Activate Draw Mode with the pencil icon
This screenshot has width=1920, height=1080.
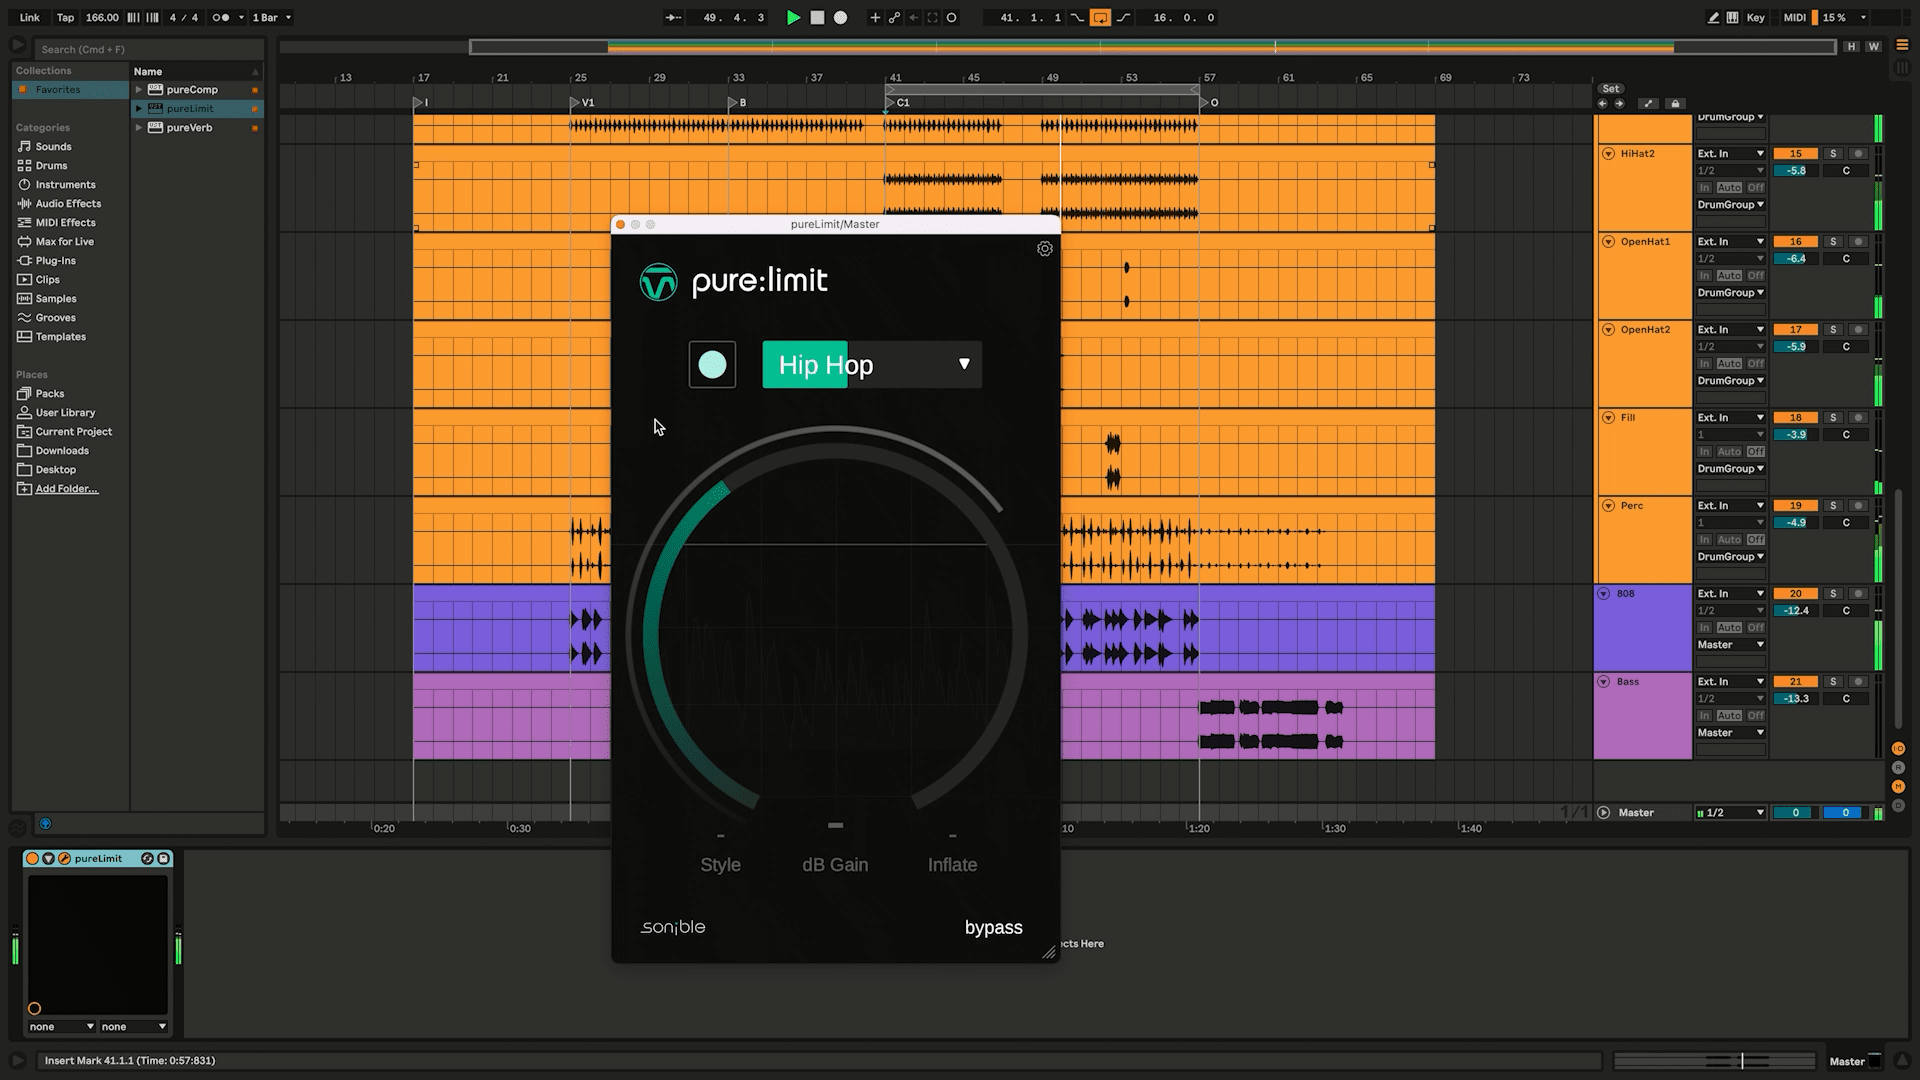[1713, 17]
